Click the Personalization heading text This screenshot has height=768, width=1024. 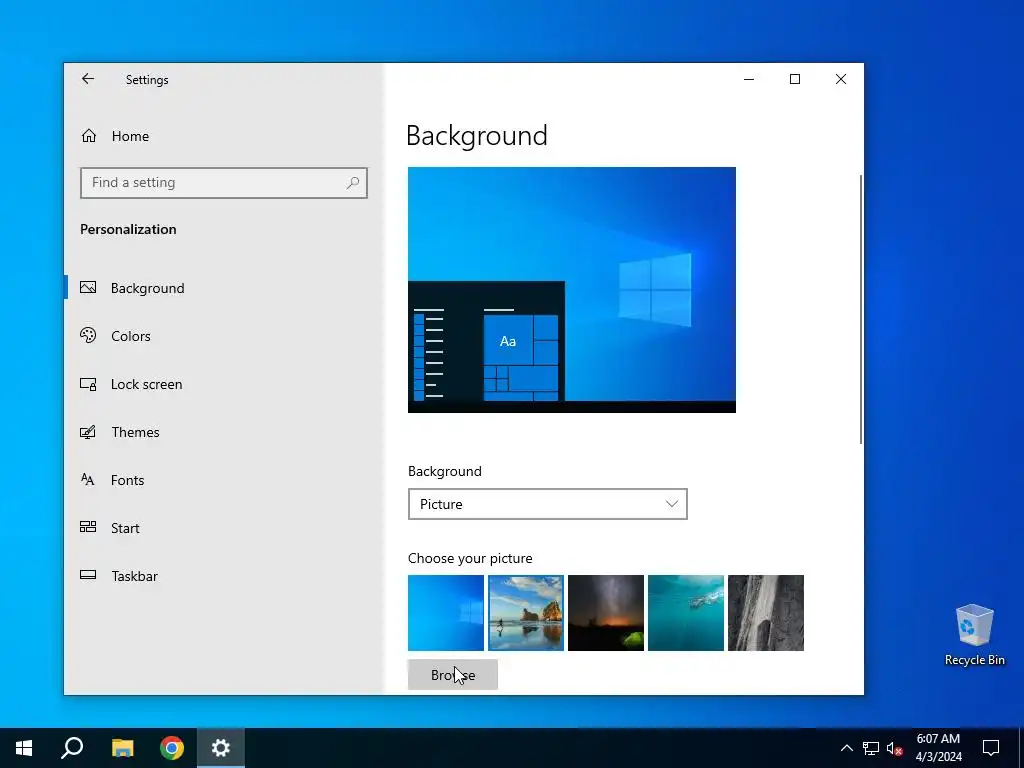(128, 229)
